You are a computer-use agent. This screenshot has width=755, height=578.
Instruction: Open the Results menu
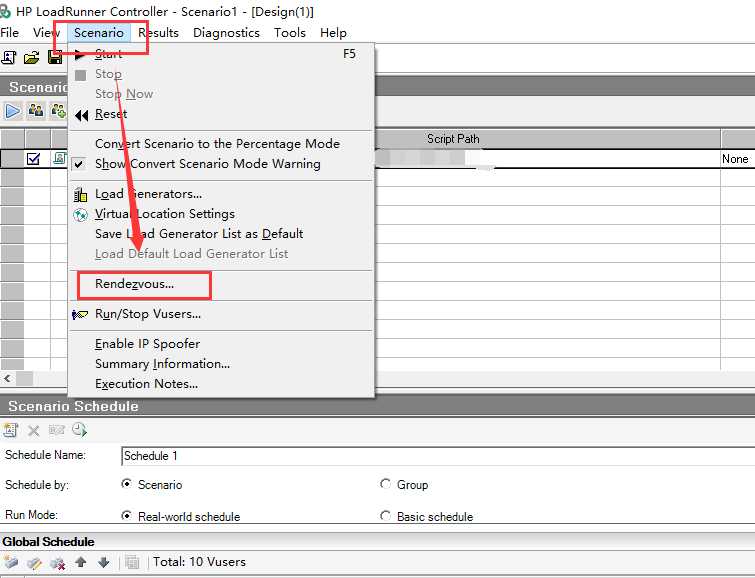tap(158, 33)
